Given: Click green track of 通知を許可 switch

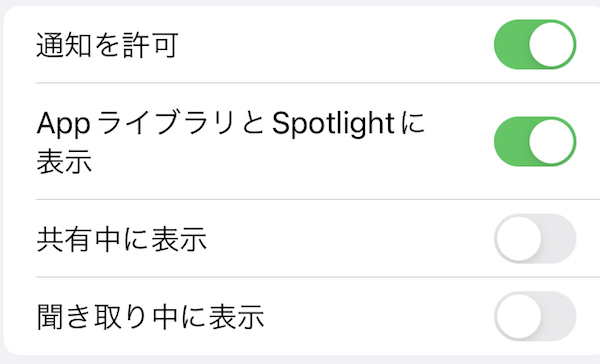Looking at the screenshot, I should [x=511, y=44].
